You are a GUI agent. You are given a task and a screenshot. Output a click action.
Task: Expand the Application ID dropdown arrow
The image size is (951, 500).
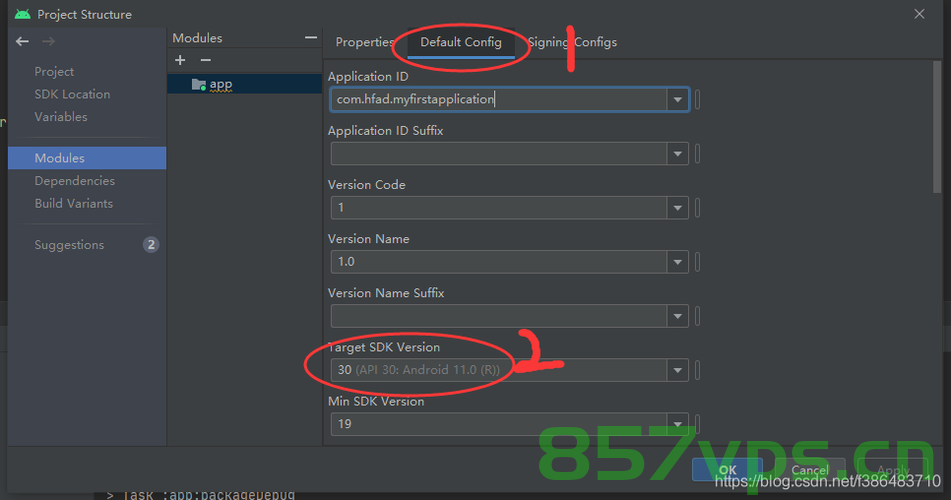[677, 100]
